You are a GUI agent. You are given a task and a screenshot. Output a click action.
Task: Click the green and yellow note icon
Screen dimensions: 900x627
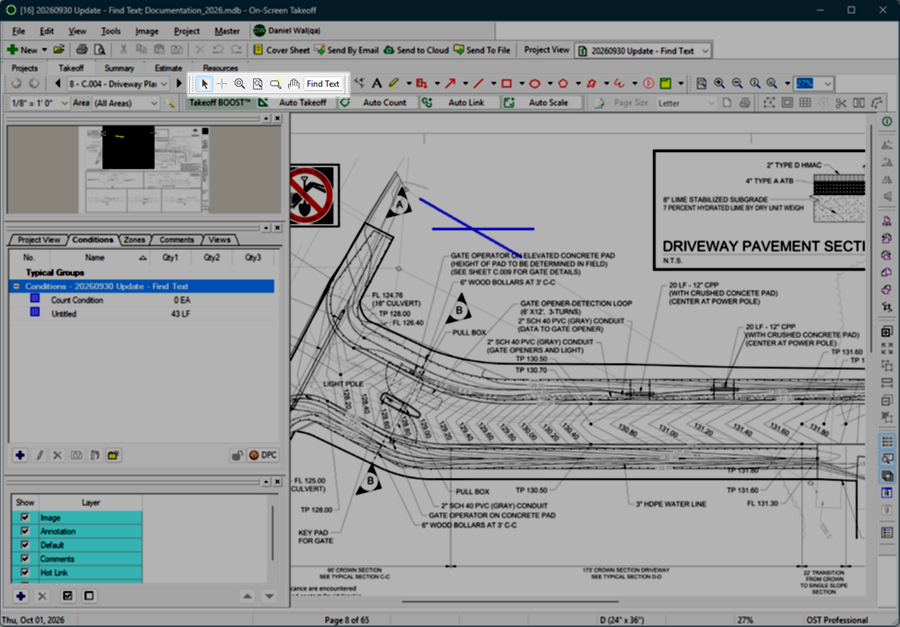[x=665, y=84]
